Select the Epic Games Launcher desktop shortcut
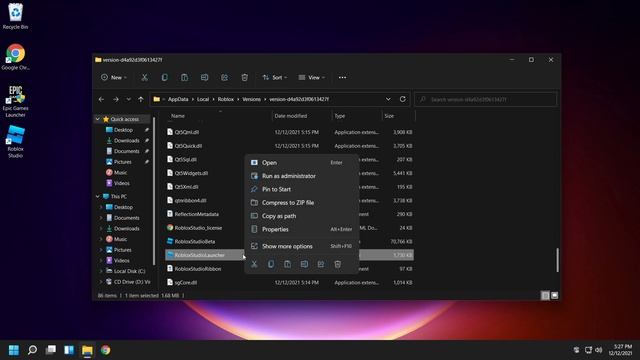Screen dimensions: 640x360 click(16, 102)
